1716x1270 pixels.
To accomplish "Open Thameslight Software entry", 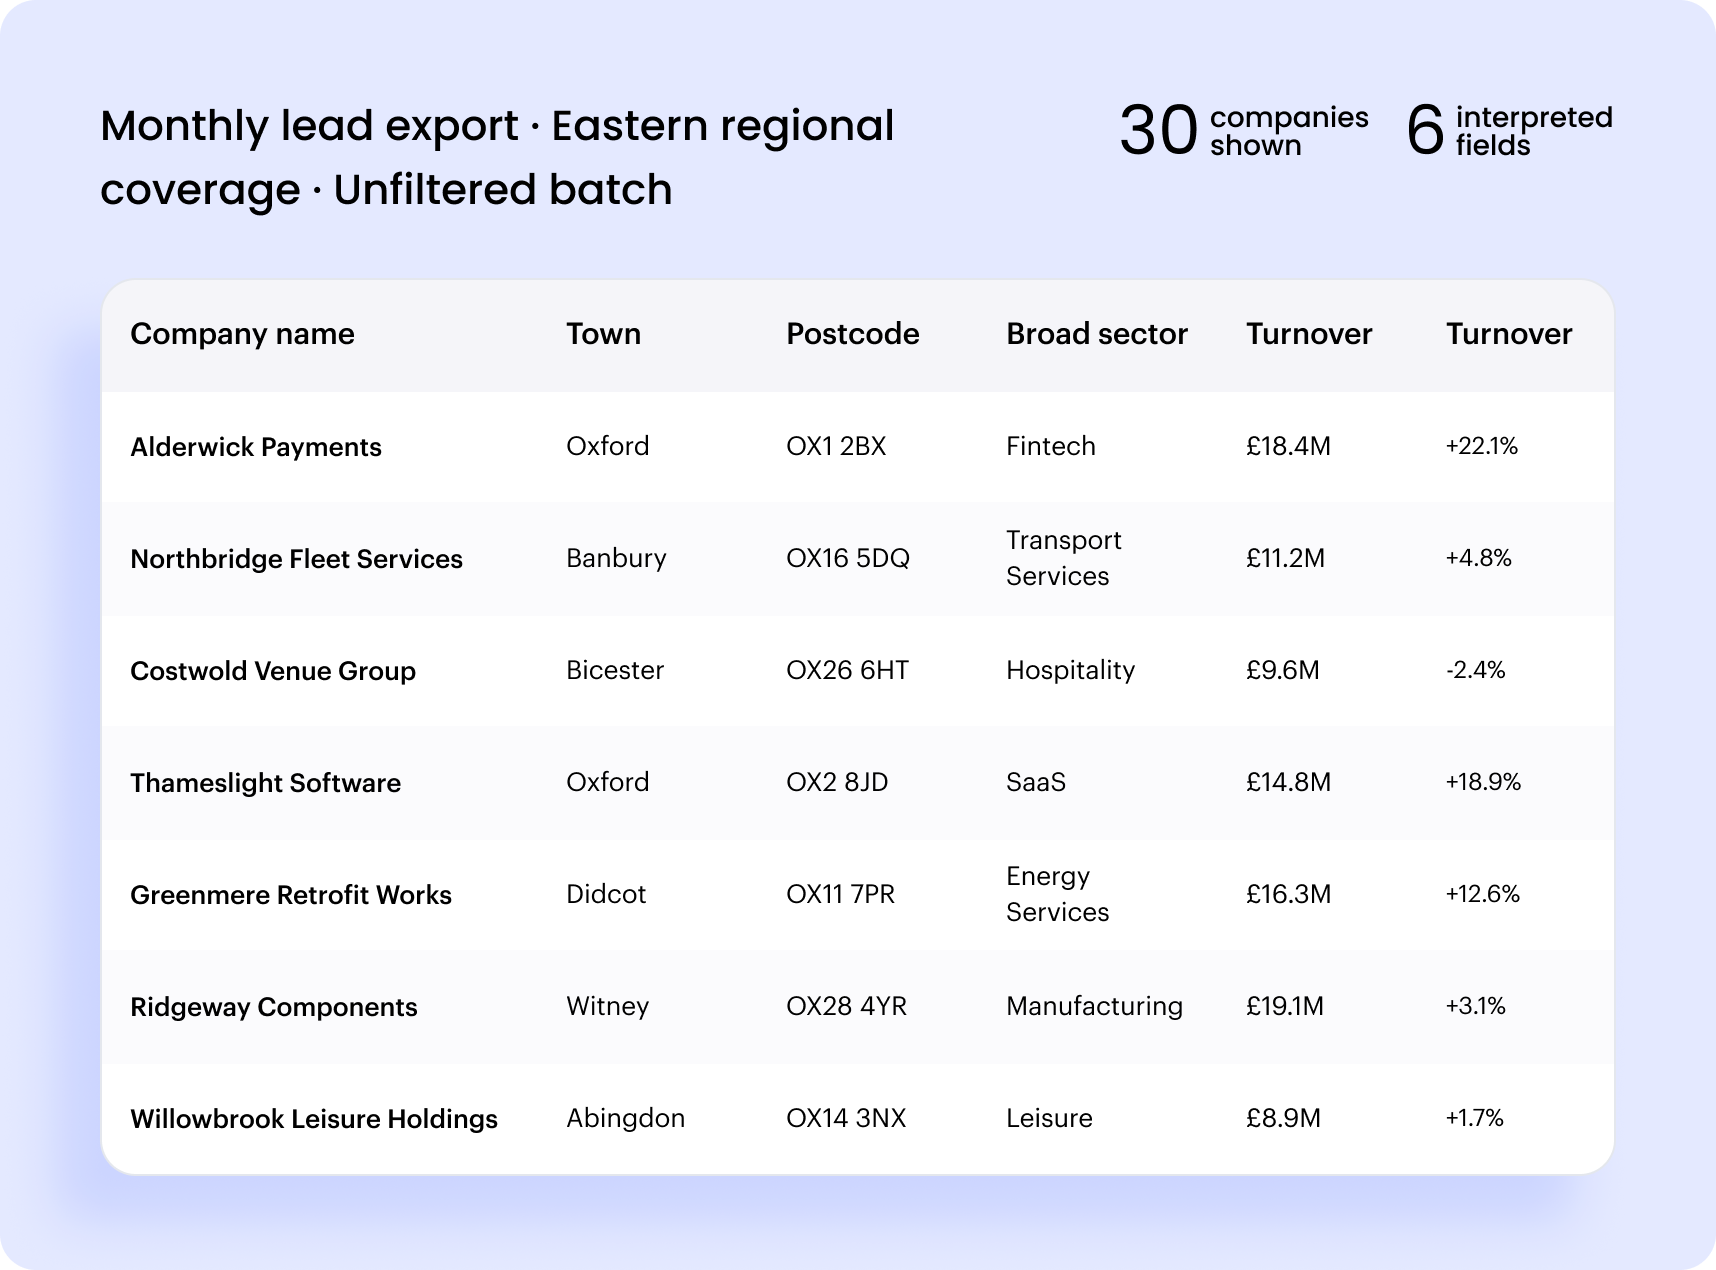I will tap(857, 782).
